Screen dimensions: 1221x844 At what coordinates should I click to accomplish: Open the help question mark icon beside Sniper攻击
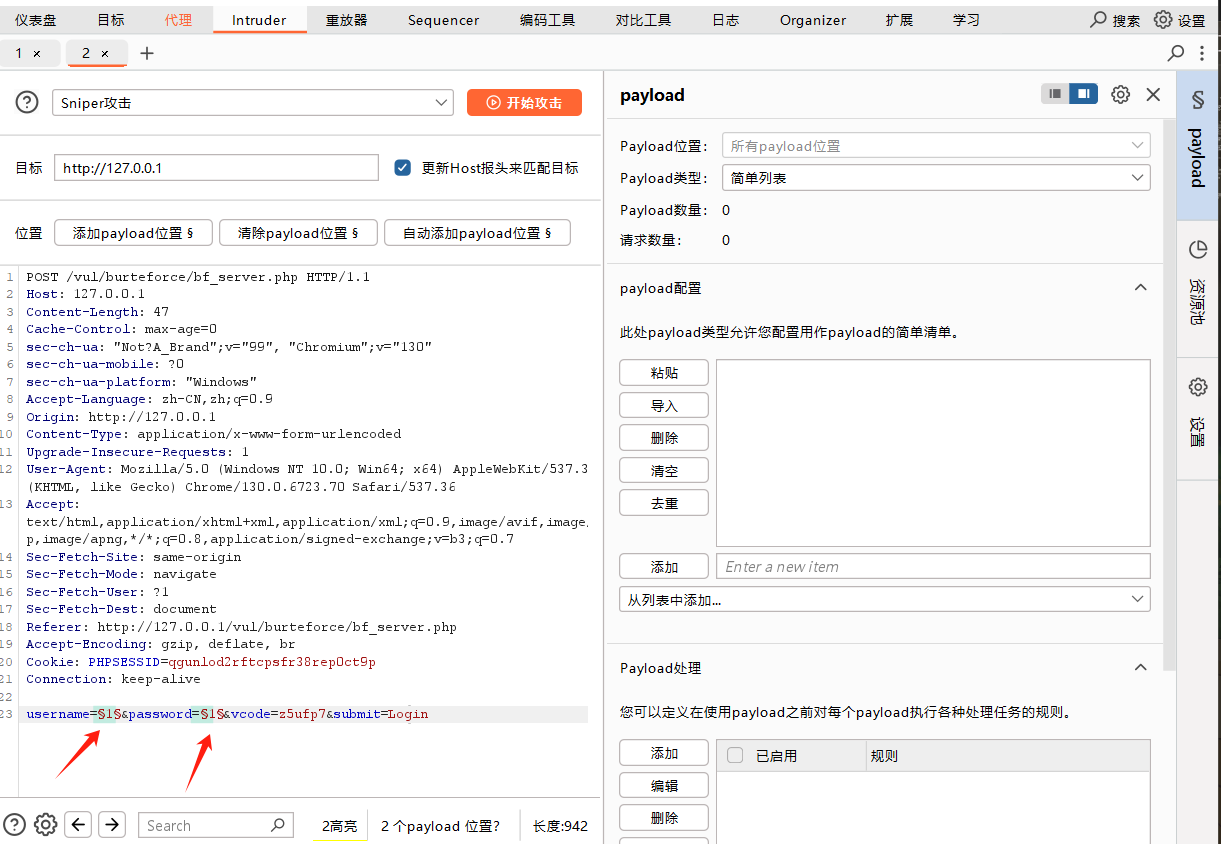[27, 102]
